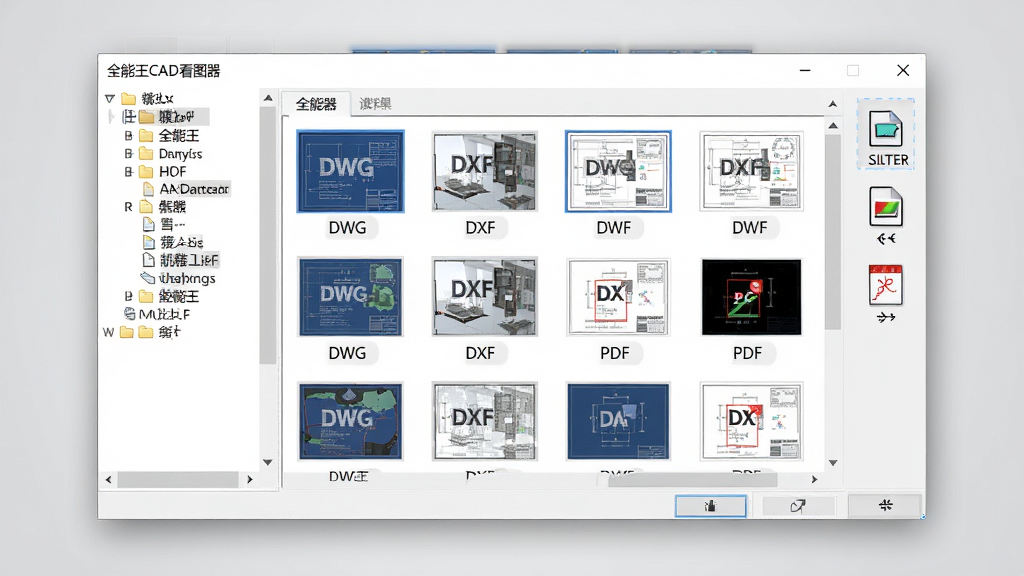The width and height of the screenshot is (1024, 576).
Task: Click the DWG label under first thumbnail
Action: (347, 227)
